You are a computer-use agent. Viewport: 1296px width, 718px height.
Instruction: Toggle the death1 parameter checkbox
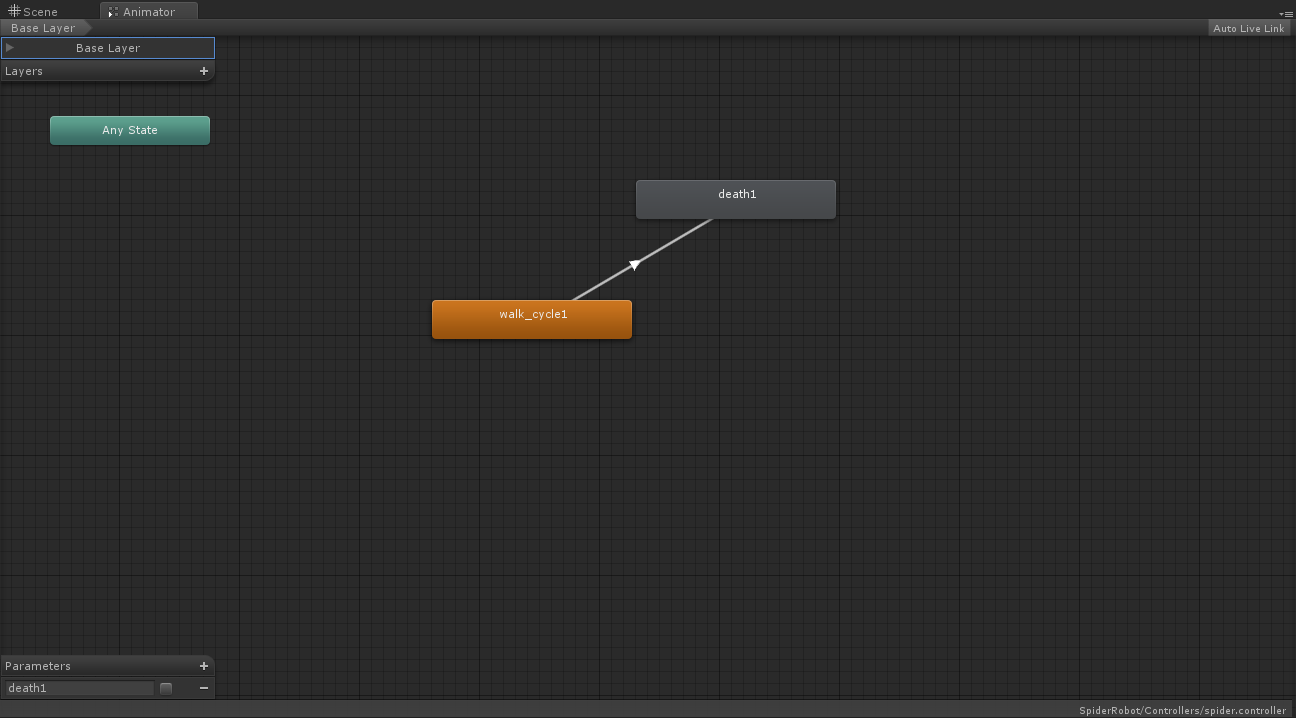[166, 688]
